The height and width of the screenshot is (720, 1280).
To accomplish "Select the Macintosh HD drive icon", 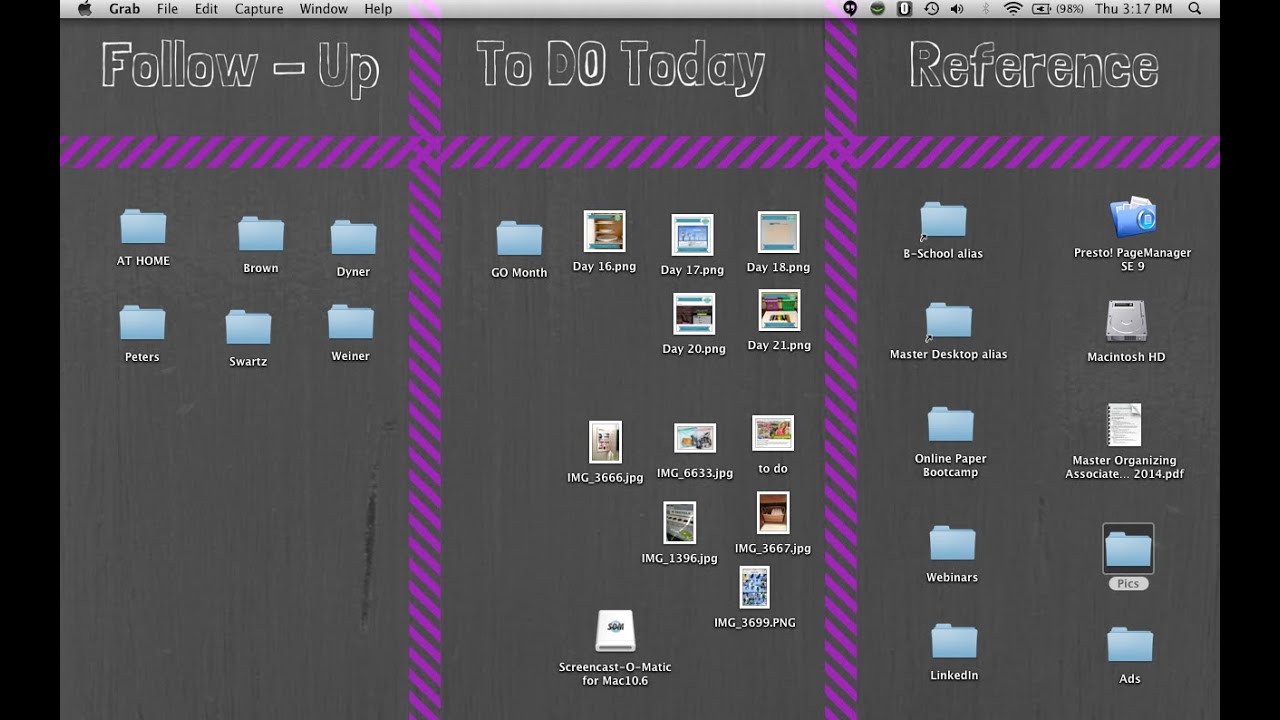I will [1126, 322].
